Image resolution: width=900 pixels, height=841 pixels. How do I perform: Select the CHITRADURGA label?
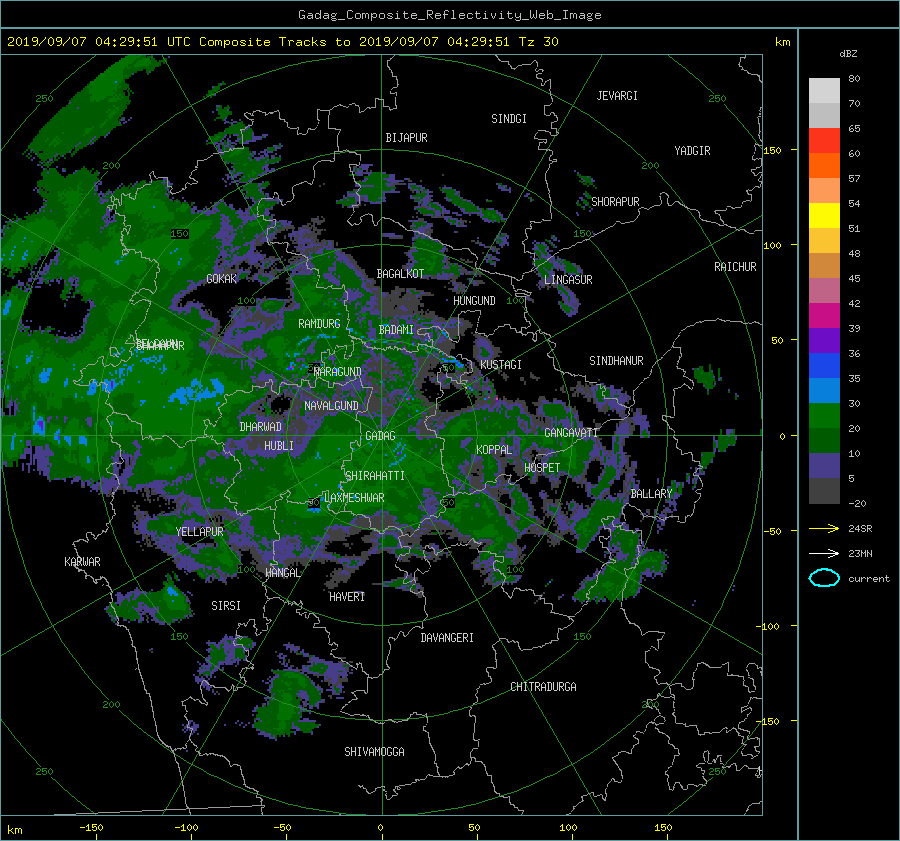(x=543, y=687)
